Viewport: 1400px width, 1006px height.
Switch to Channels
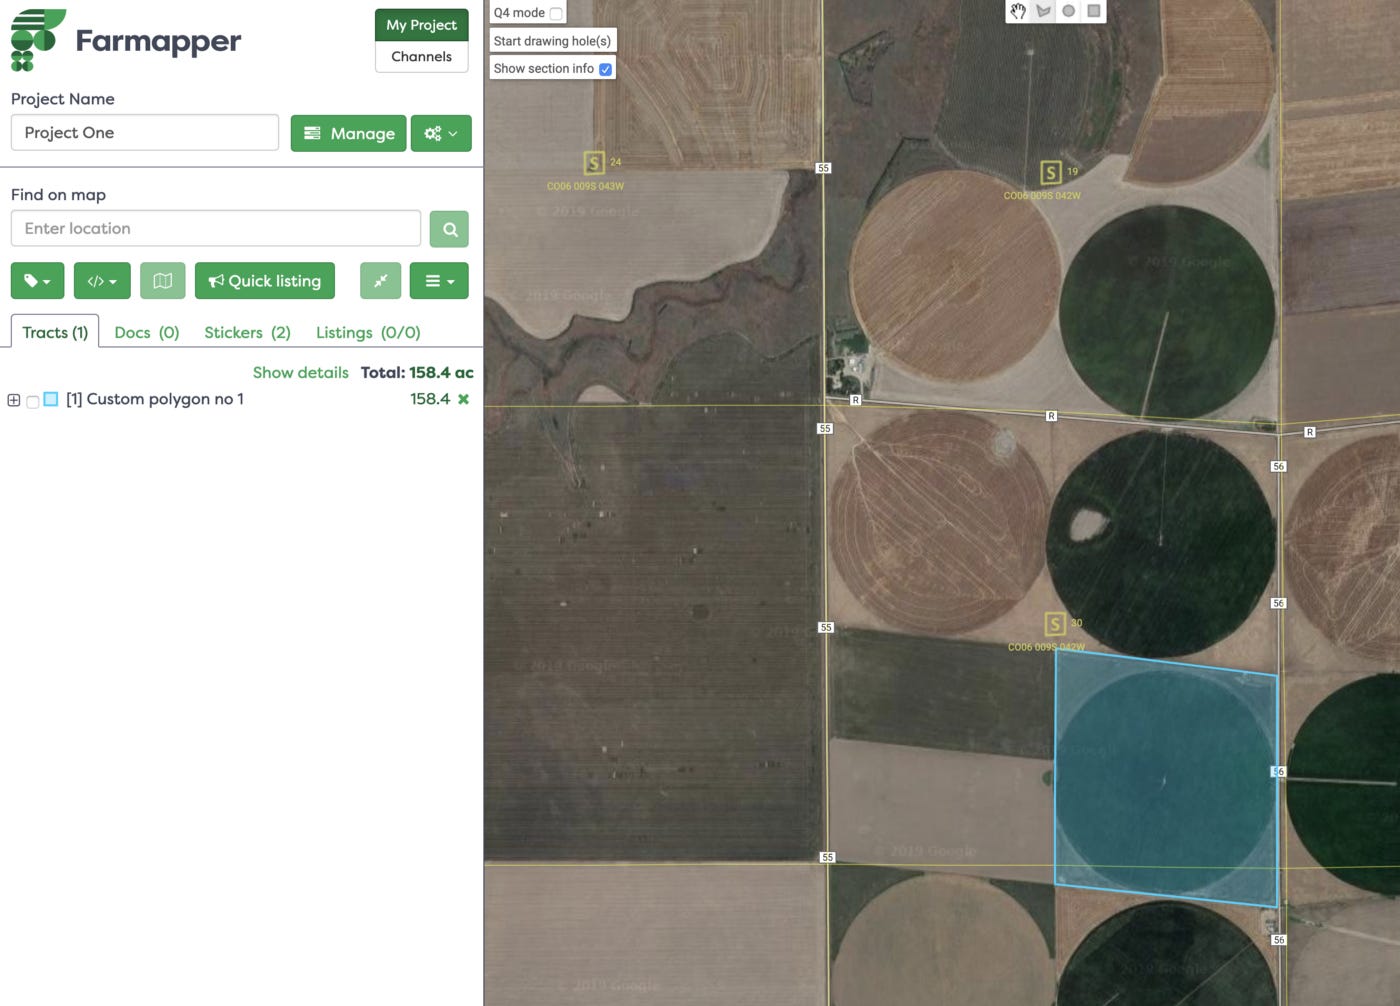pyautogui.click(x=421, y=57)
